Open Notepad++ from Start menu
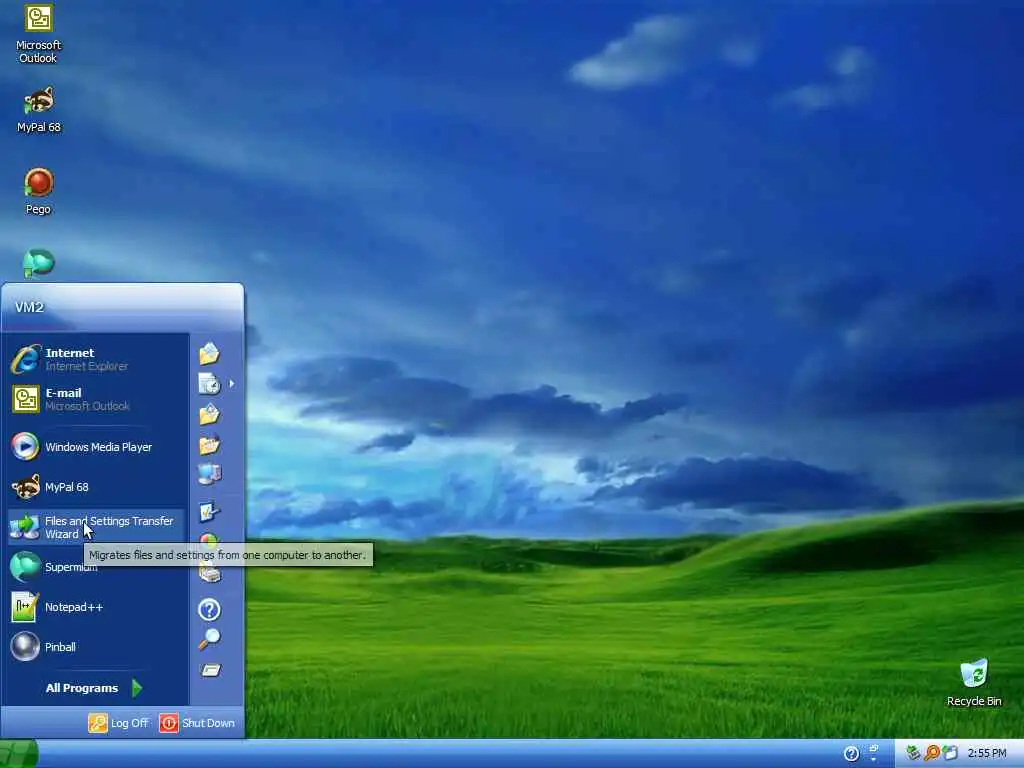This screenshot has width=1024, height=768. 96,607
